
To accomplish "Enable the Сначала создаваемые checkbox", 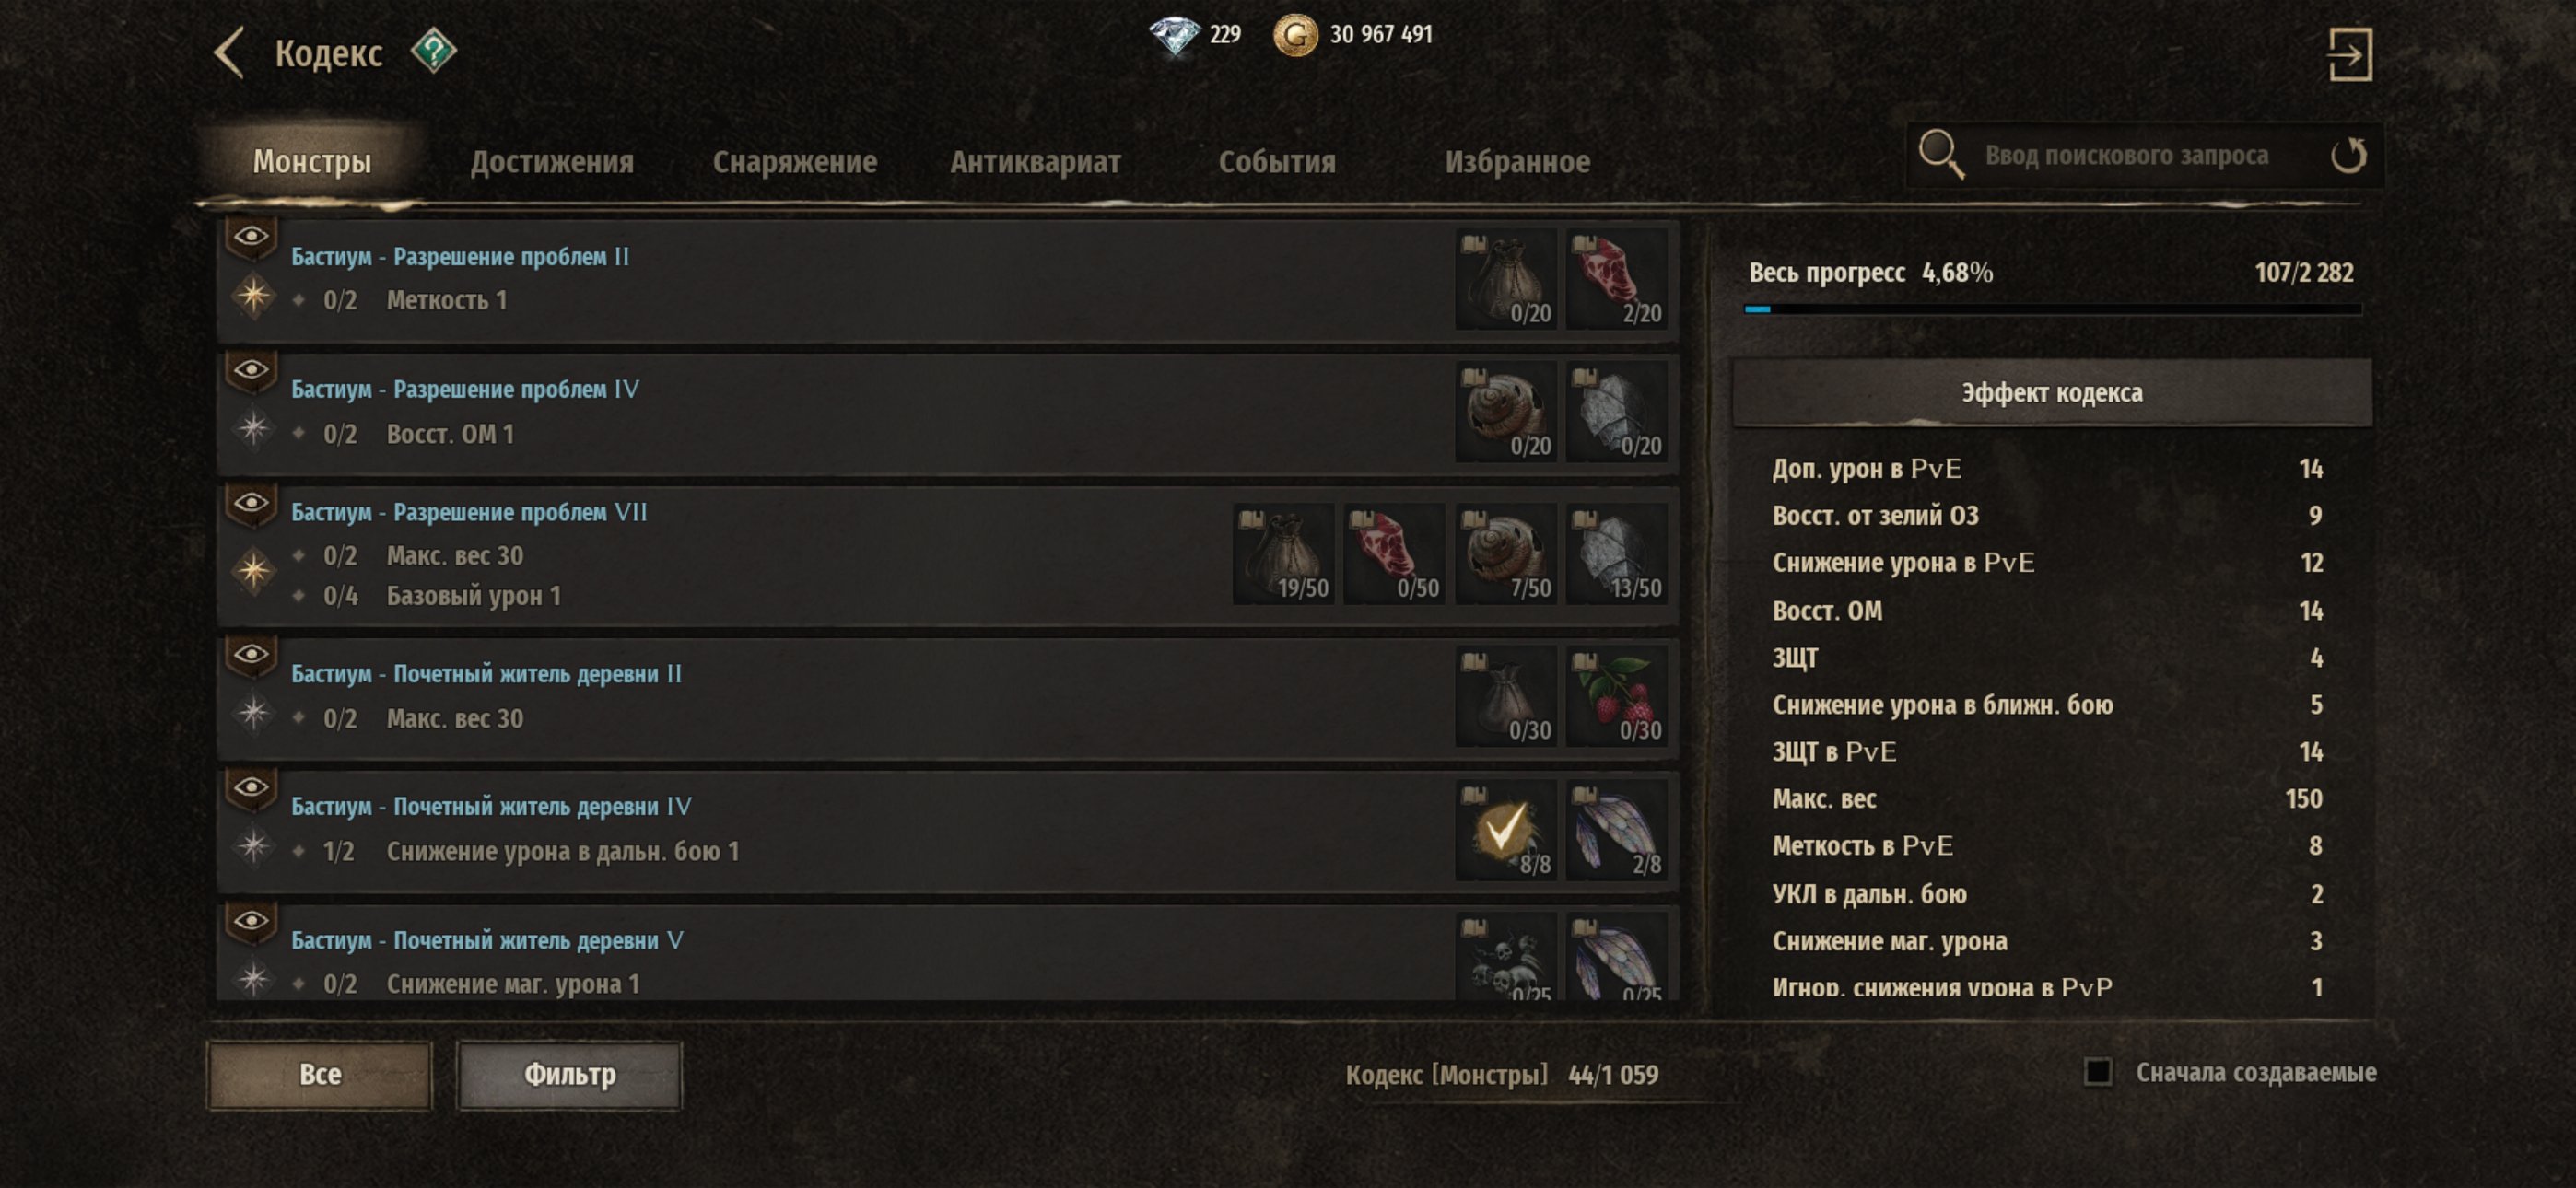I will tap(2097, 1072).
